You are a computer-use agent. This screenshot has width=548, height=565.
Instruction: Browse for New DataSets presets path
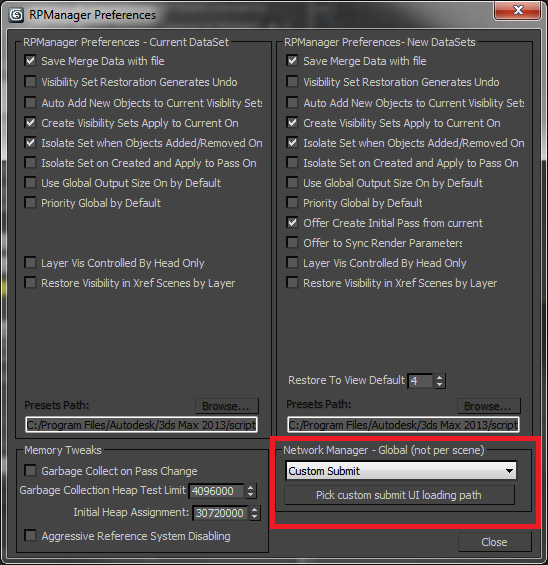coord(489,406)
